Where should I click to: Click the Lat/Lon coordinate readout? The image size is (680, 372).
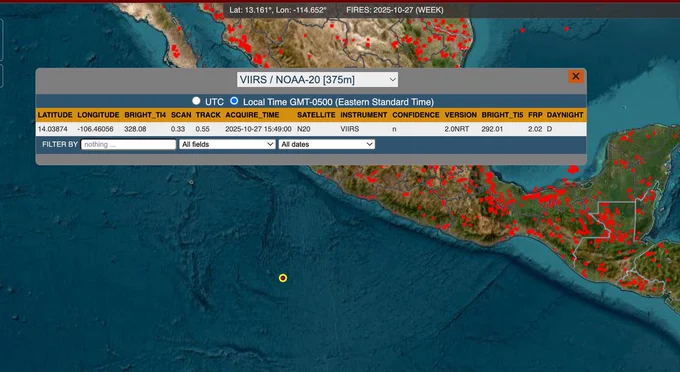[x=278, y=10]
